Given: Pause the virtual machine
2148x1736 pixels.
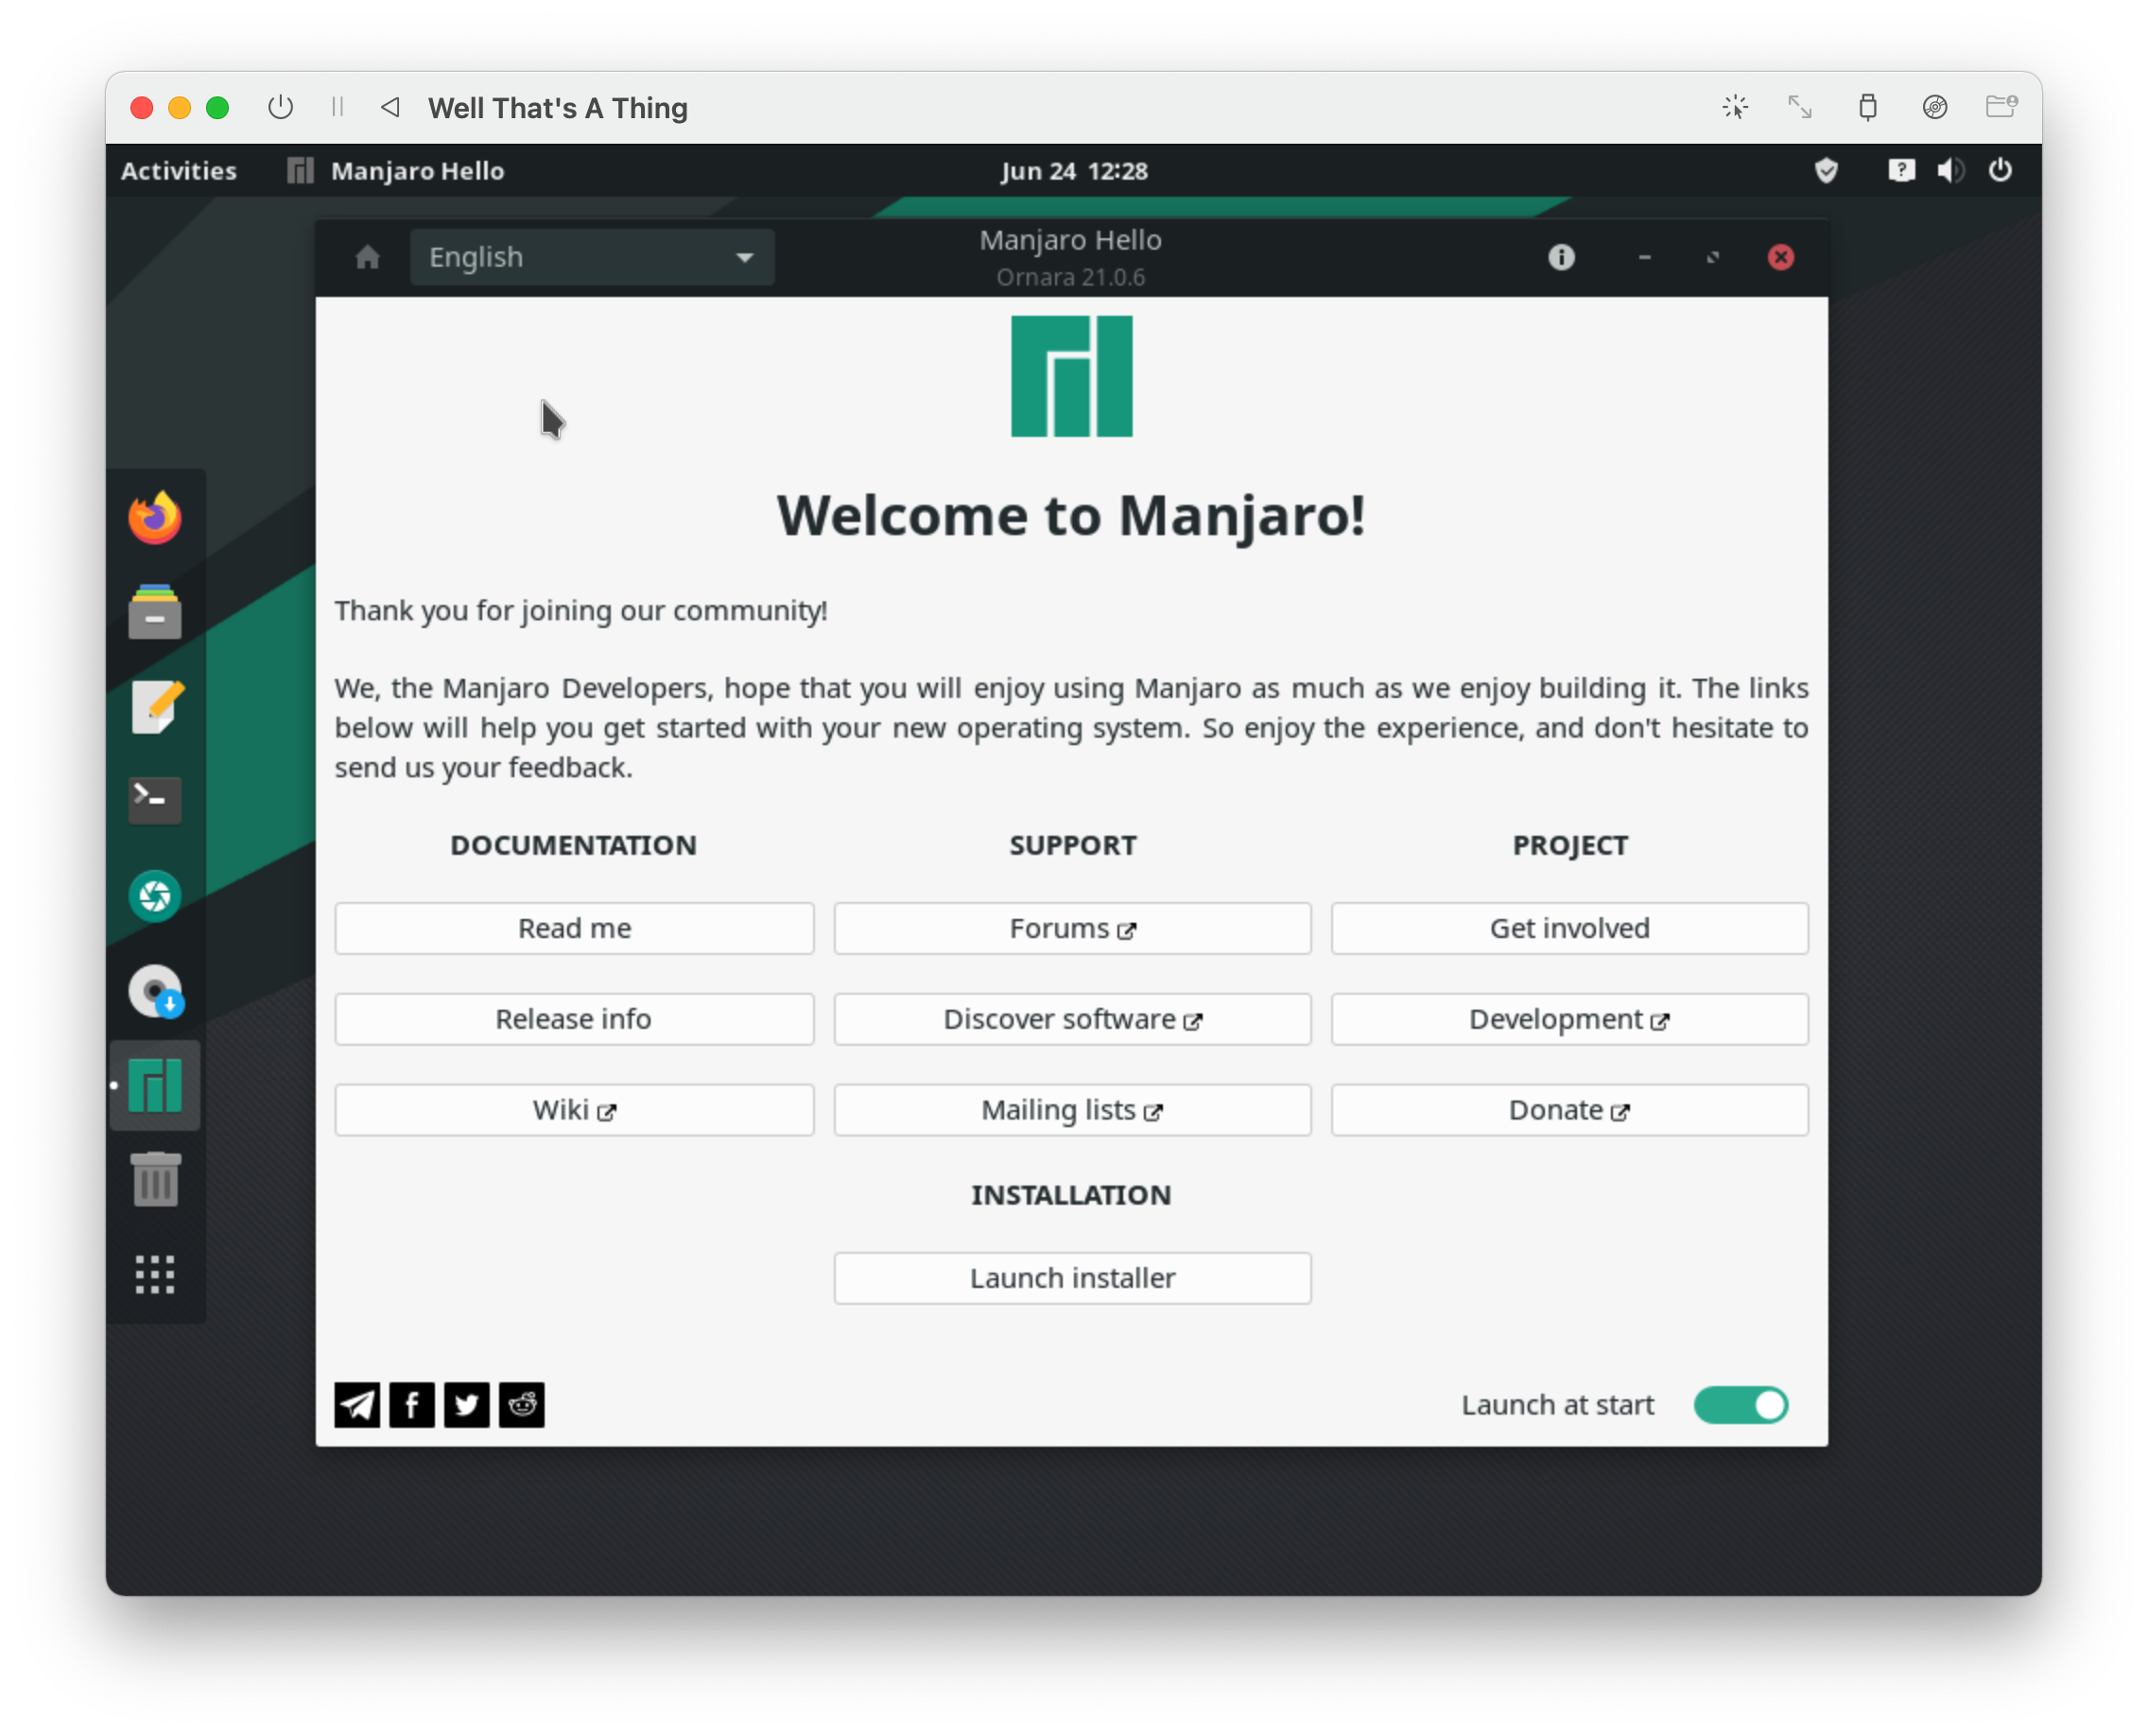Looking at the screenshot, I should [x=338, y=107].
